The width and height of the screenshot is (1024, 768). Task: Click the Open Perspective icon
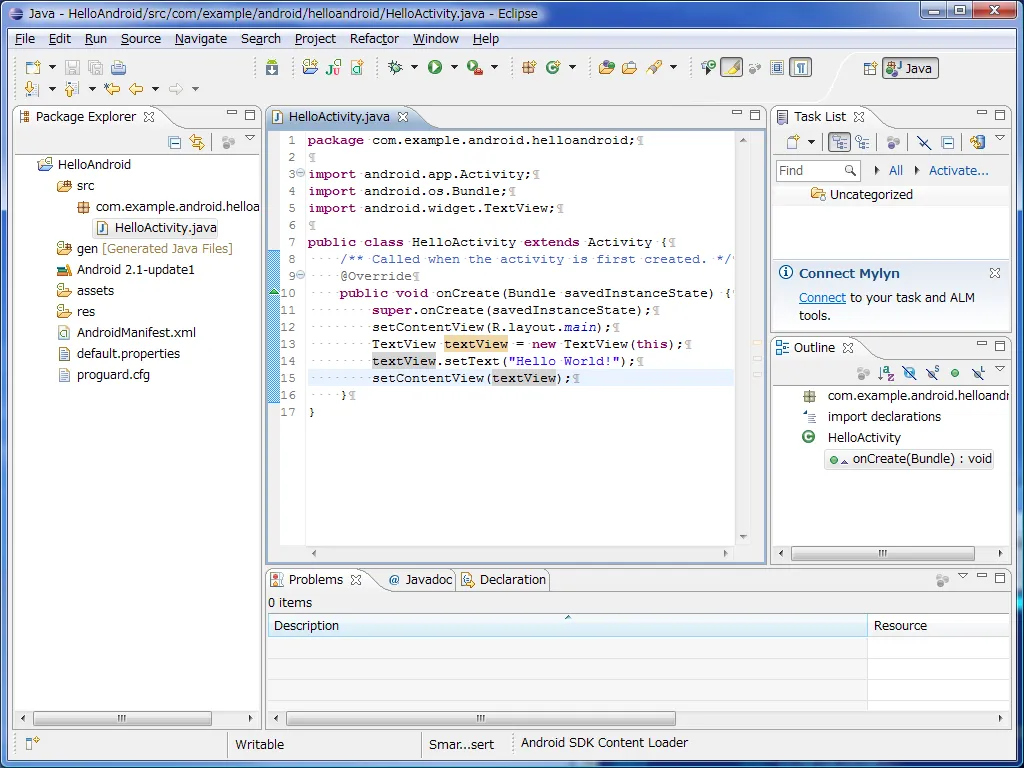point(870,68)
